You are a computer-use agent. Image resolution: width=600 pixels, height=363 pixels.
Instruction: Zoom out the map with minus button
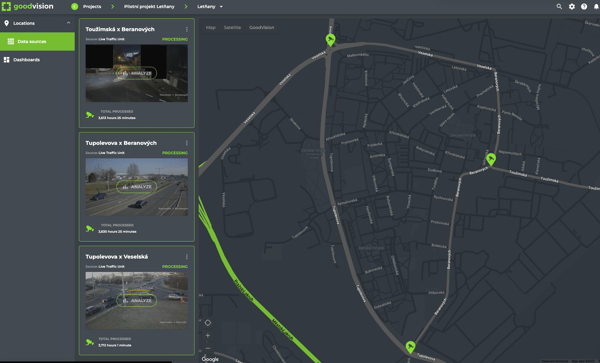click(x=208, y=348)
